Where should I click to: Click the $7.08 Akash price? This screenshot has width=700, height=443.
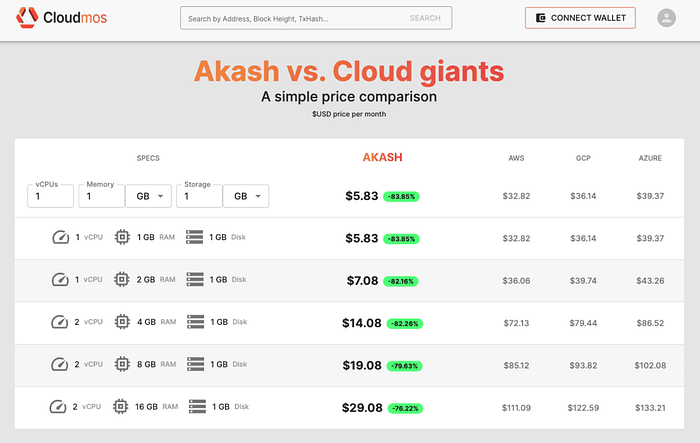(x=362, y=280)
